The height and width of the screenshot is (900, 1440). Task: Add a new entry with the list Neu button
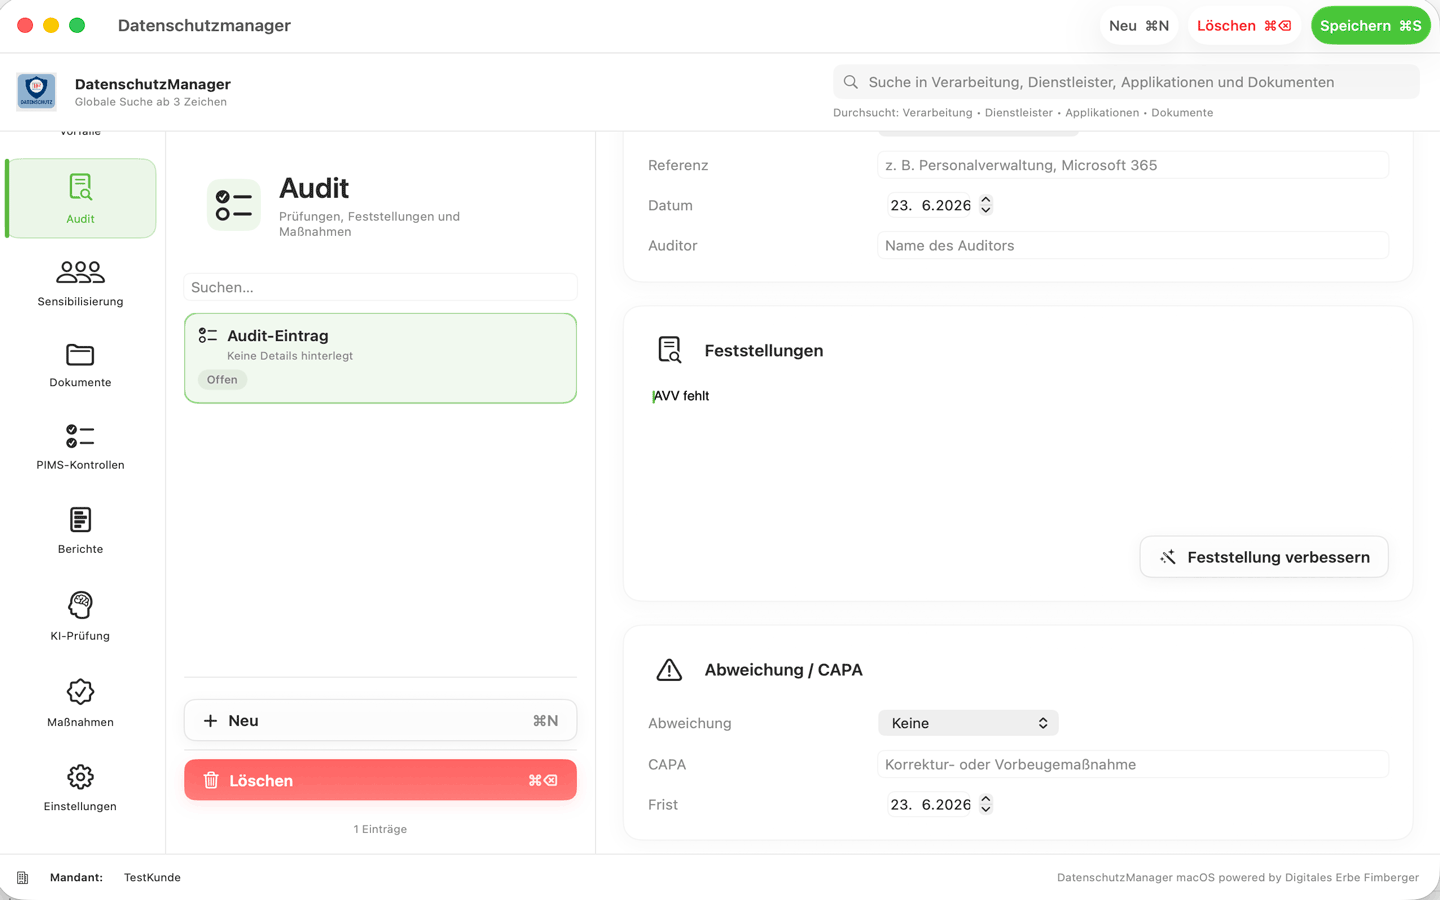pyautogui.click(x=380, y=721)
